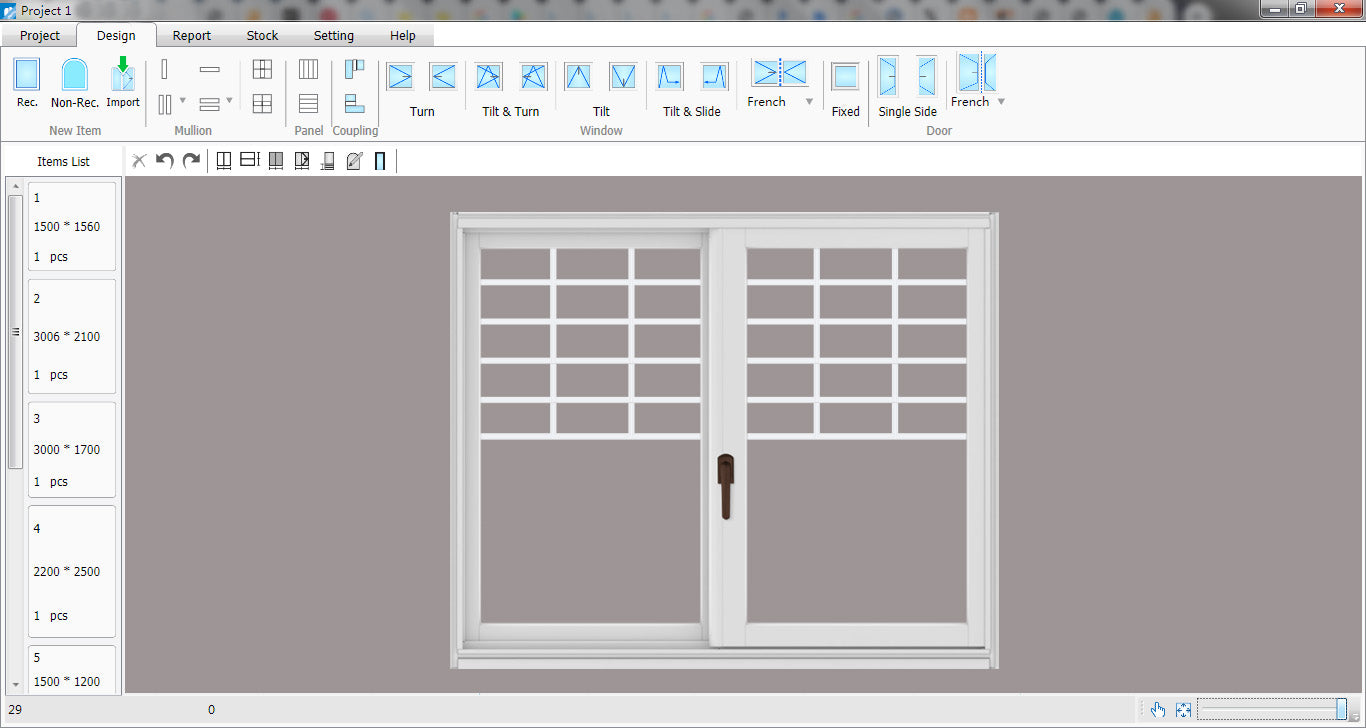Expand the French window dropdown arrow
1366x728 pixels.
[809, 102]
